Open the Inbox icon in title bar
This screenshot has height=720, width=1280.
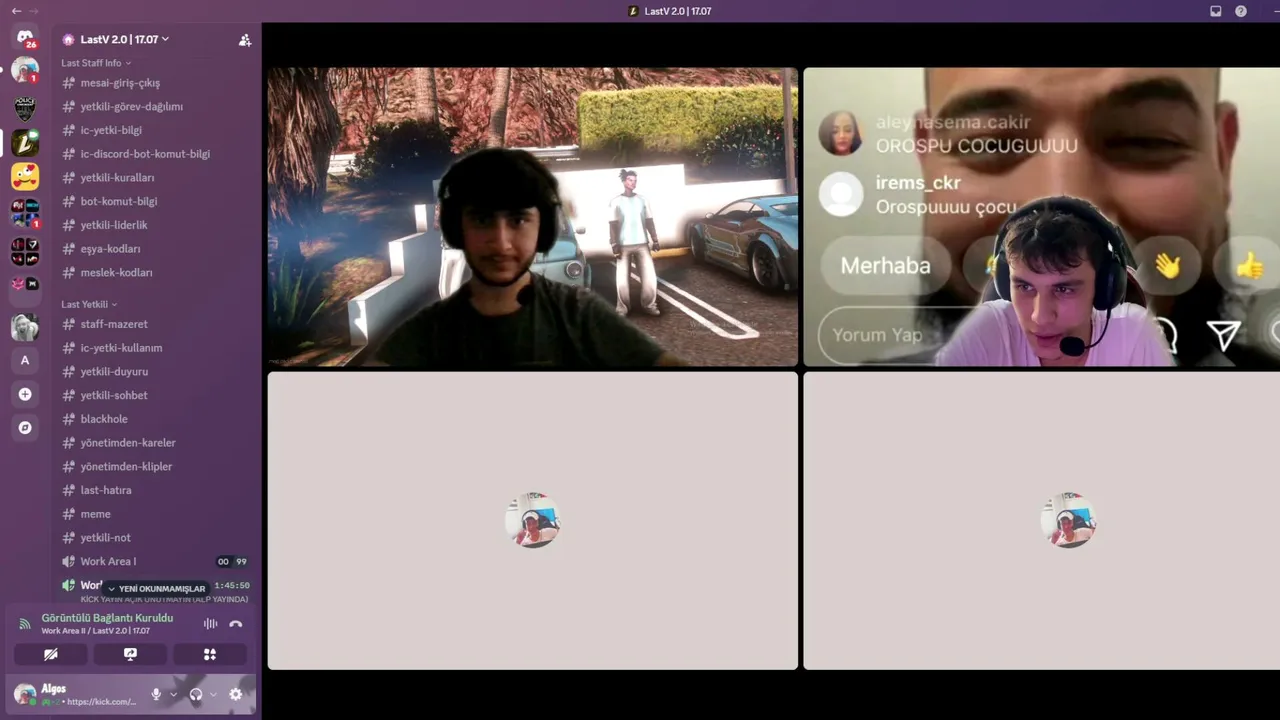tap(1216, 11)
